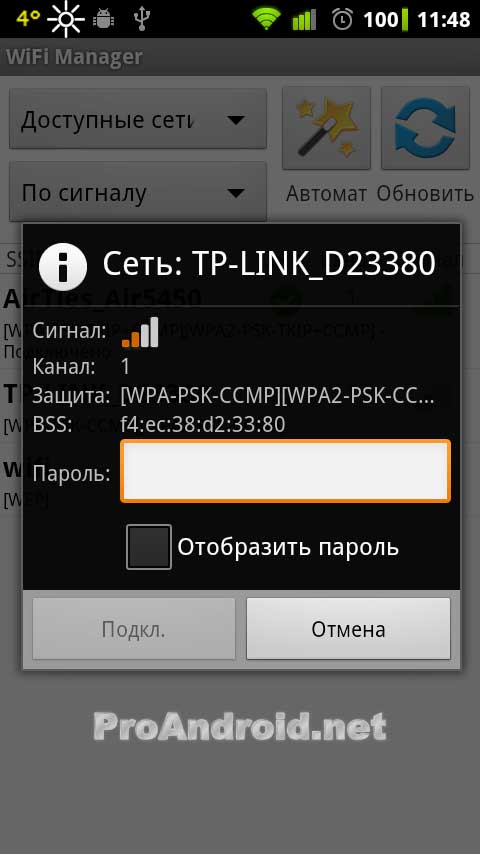Tap the Подкл. connect button
This screenshot has width=480, height=854.
click(133, 629)
